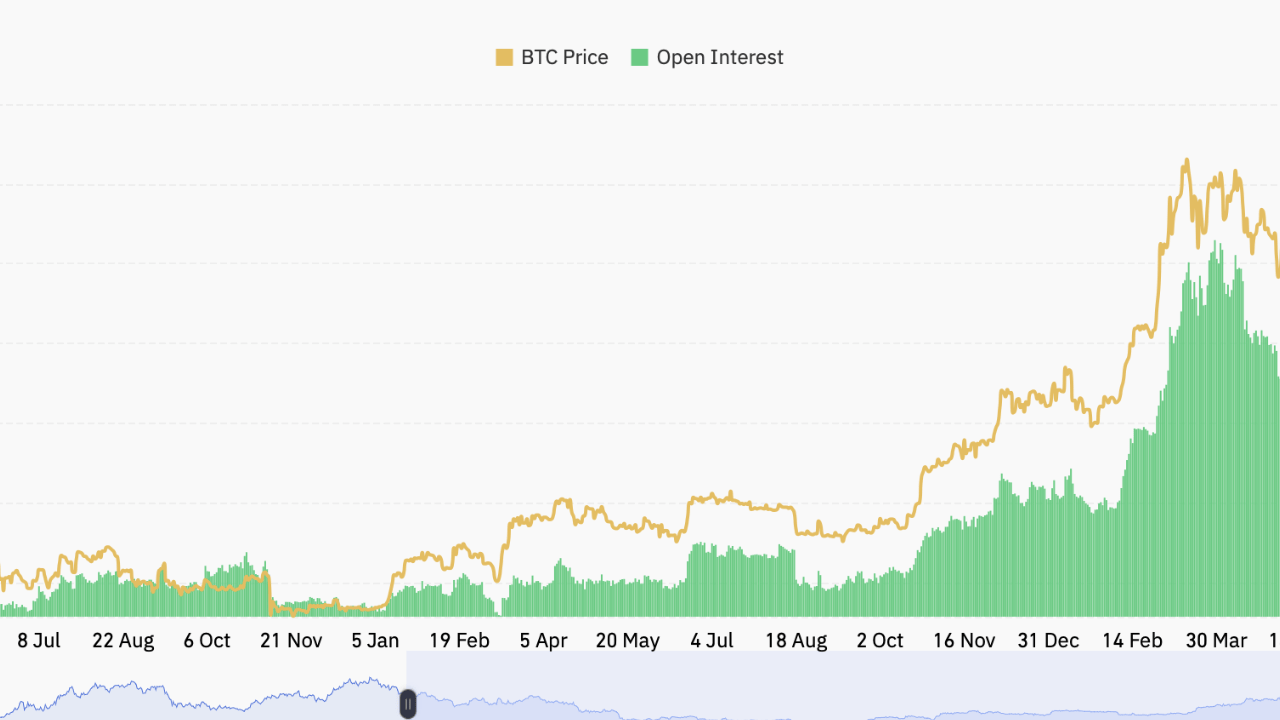Click the '19 Feb' axis label
This screenshot has width=1280, height=720.
click(459, 641)
